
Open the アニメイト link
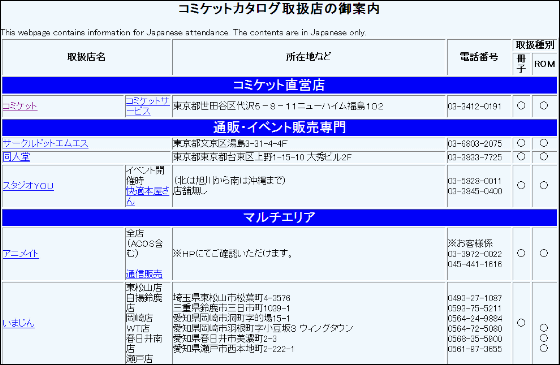[21, 254]
